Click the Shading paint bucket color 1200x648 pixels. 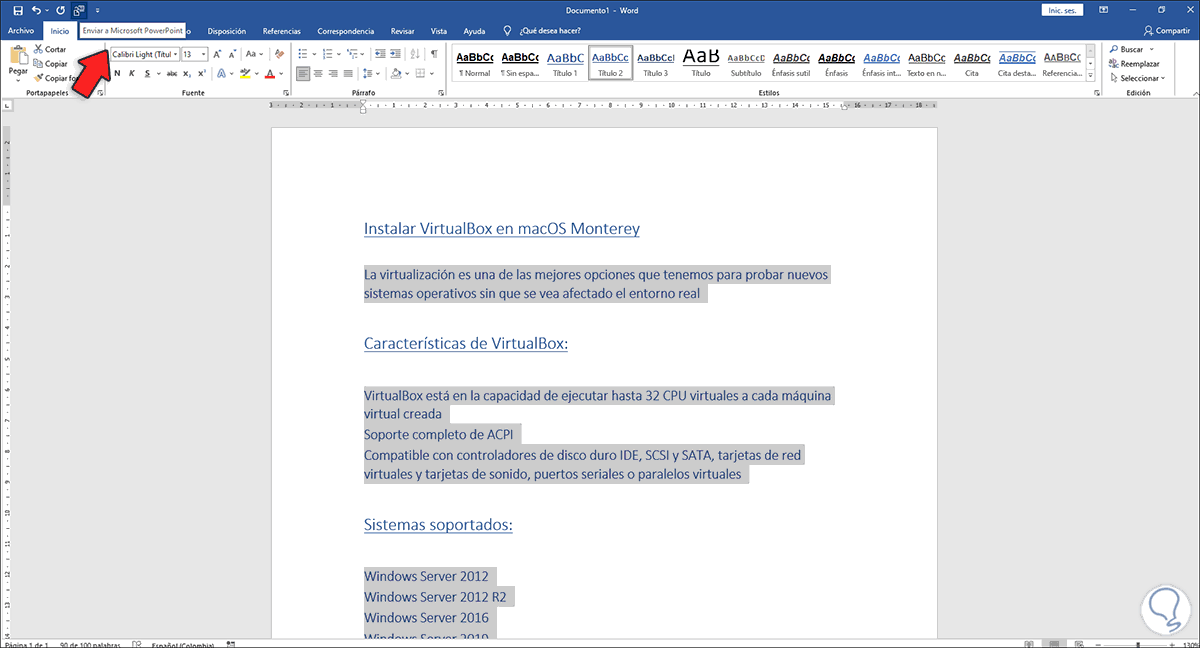click(395, 73)
